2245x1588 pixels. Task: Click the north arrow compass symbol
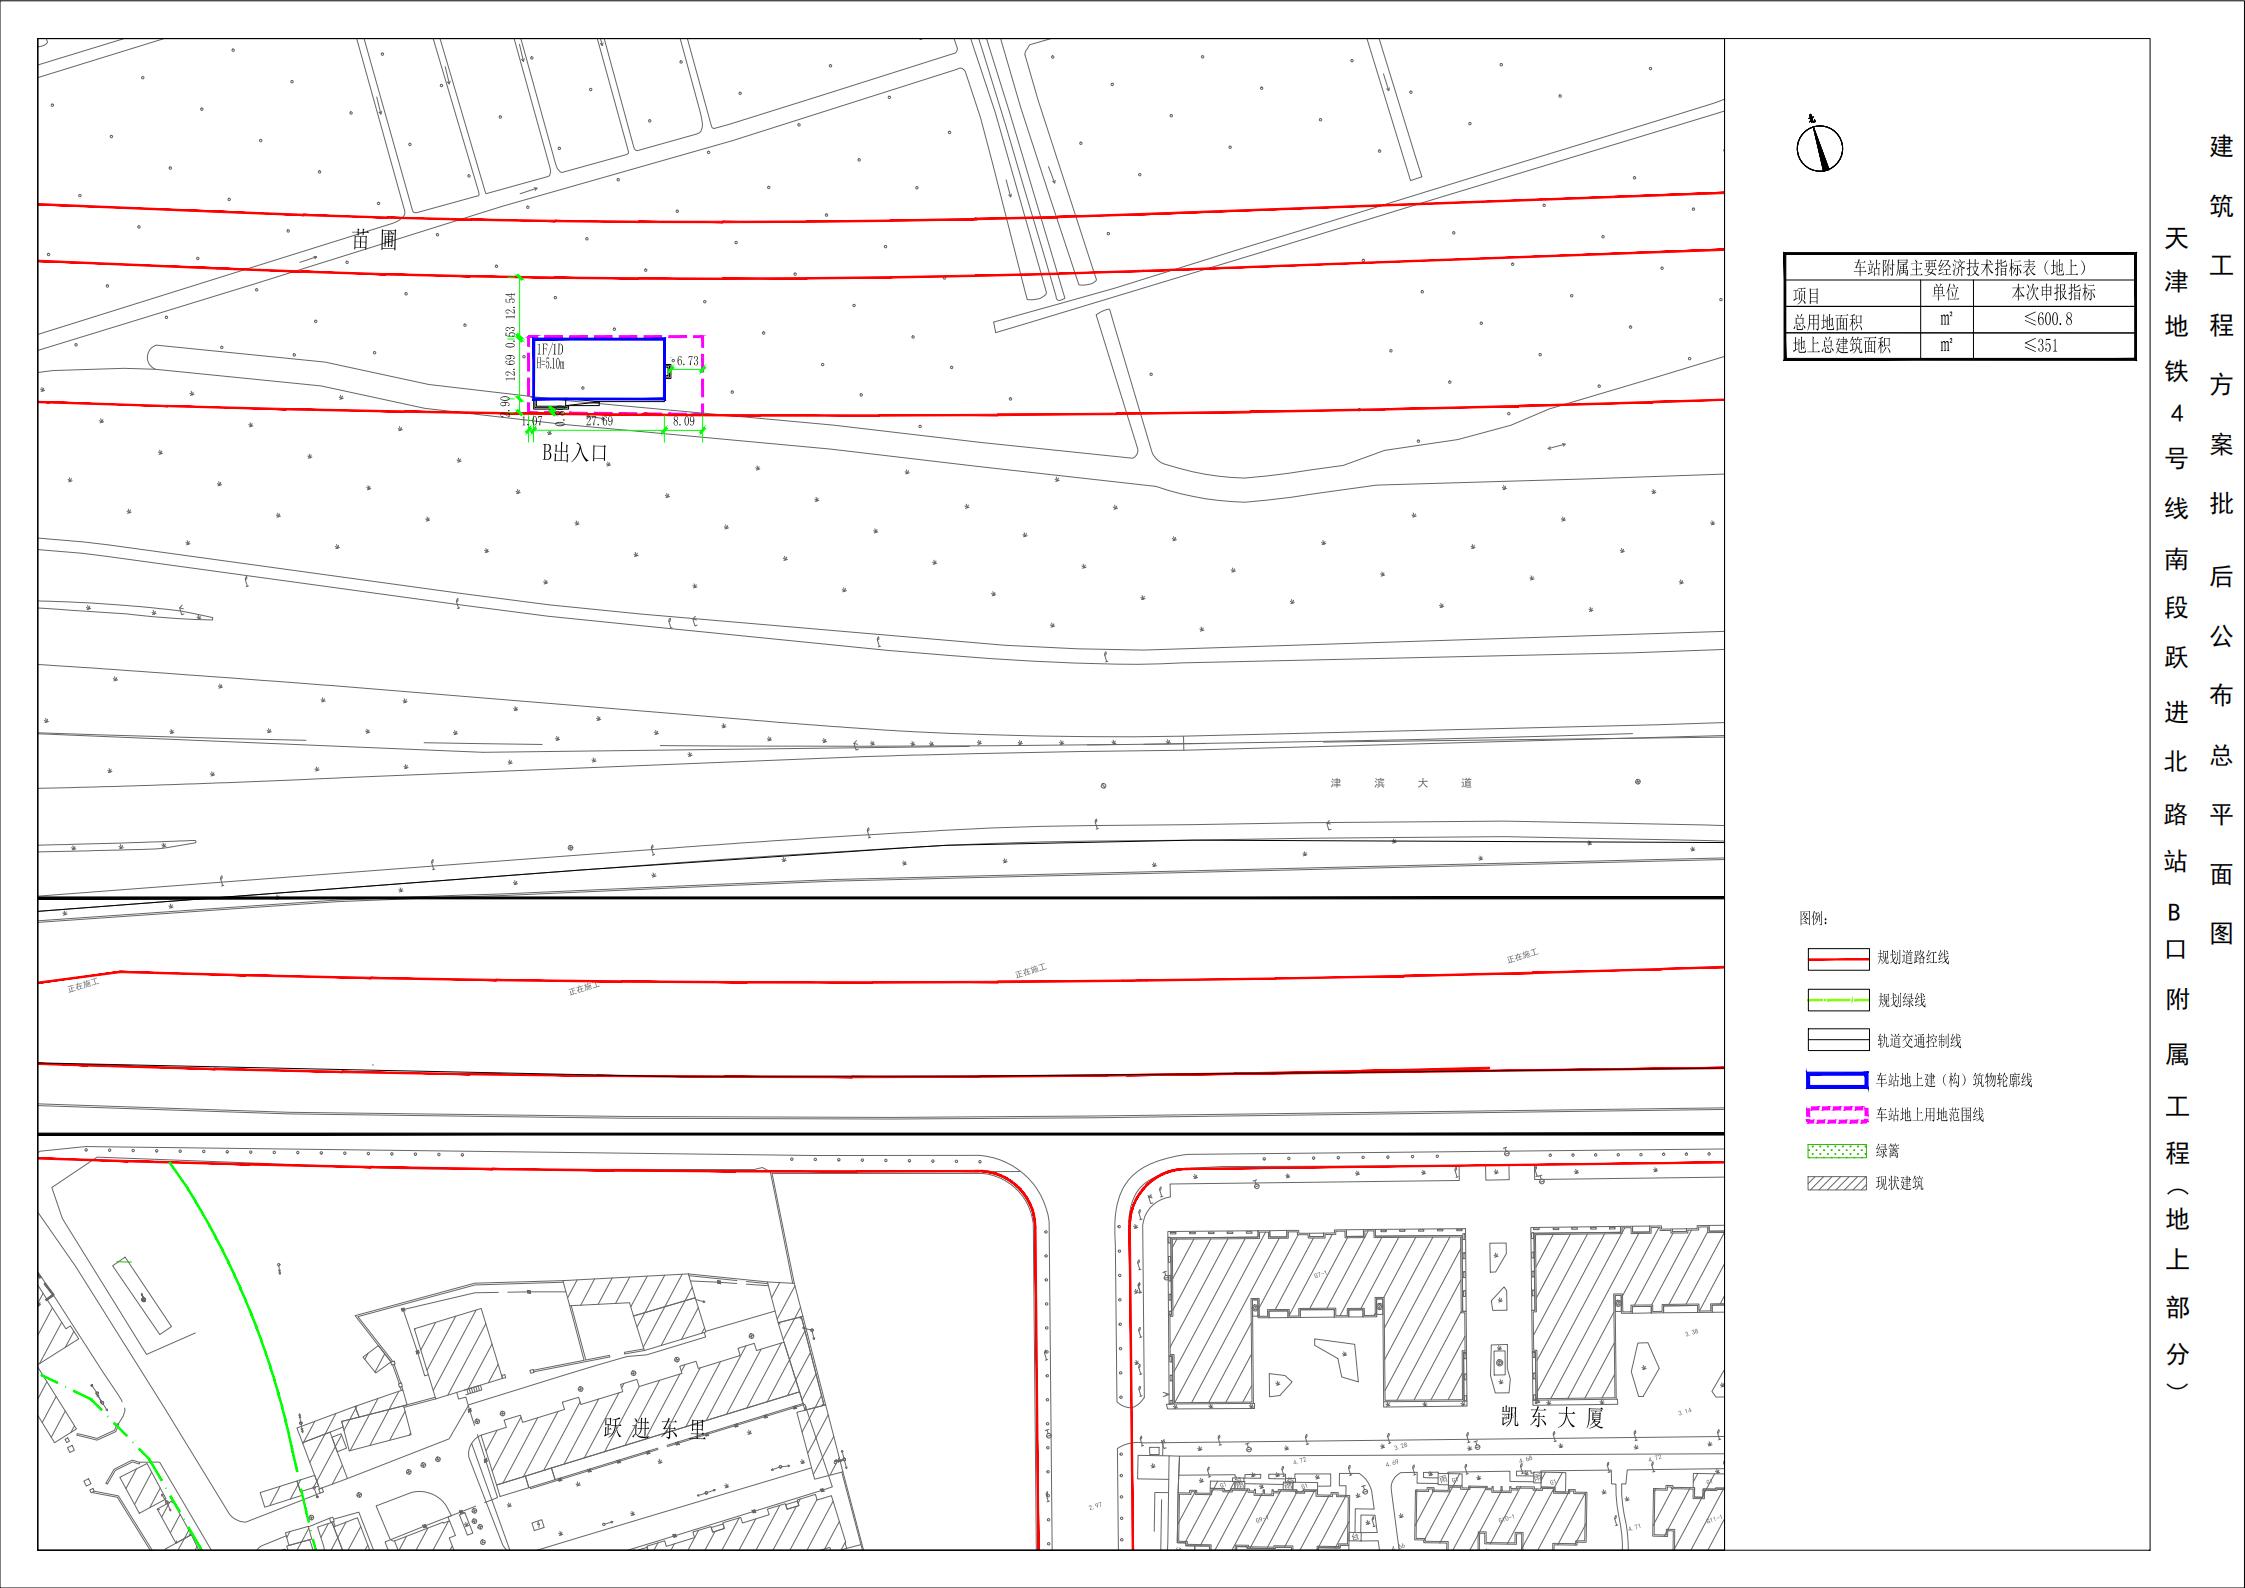click(x=1819, y=149)
